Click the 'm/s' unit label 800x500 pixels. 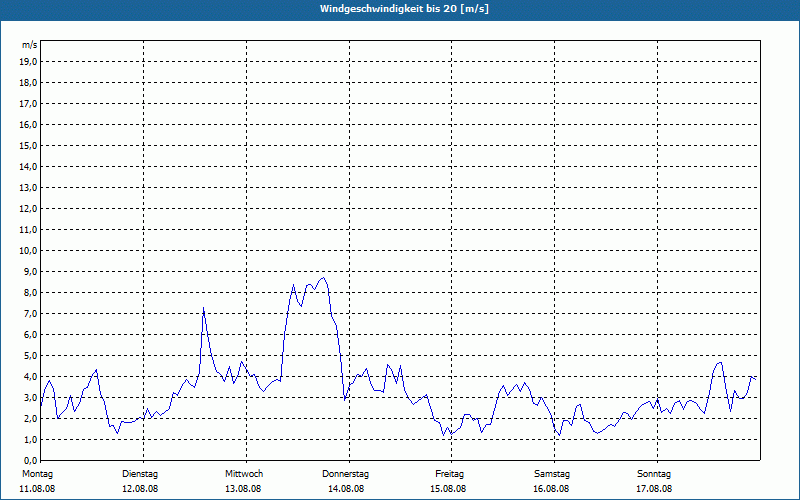pyautogui.click(x=30, y=45)
